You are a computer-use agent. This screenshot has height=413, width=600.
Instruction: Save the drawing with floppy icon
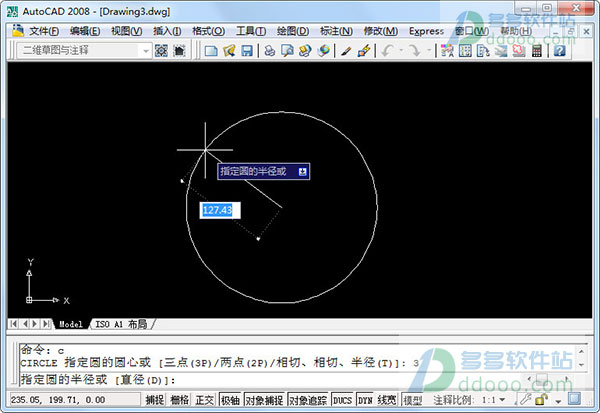[x=247, y=51]
